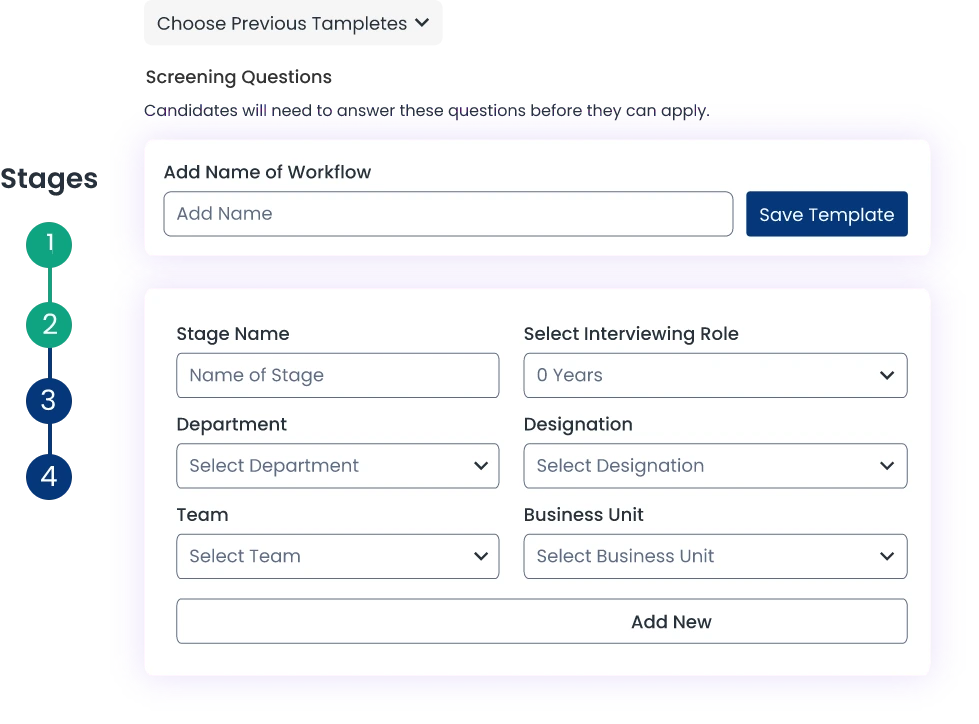Open the Choose Previous Templates dropdown

pos(294,23)
